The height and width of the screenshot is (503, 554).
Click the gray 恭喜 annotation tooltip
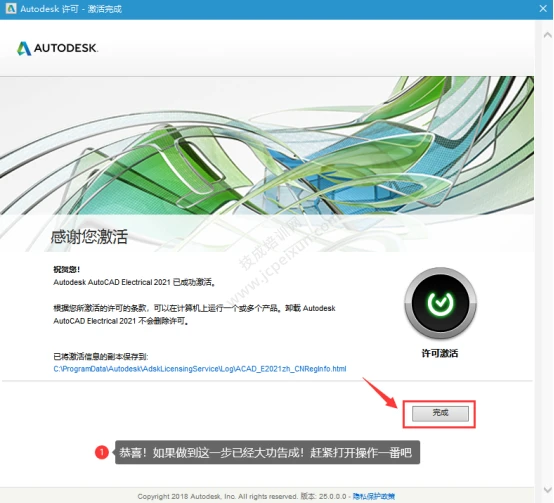pos(267,452)
